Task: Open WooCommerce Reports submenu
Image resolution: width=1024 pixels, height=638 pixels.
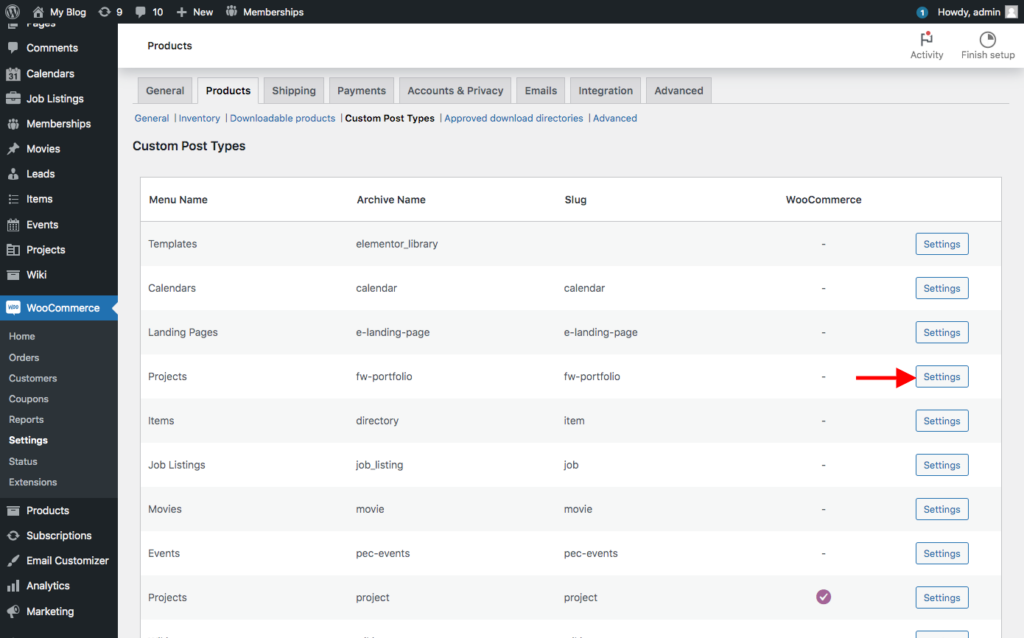Action: [x=26, y=420]
